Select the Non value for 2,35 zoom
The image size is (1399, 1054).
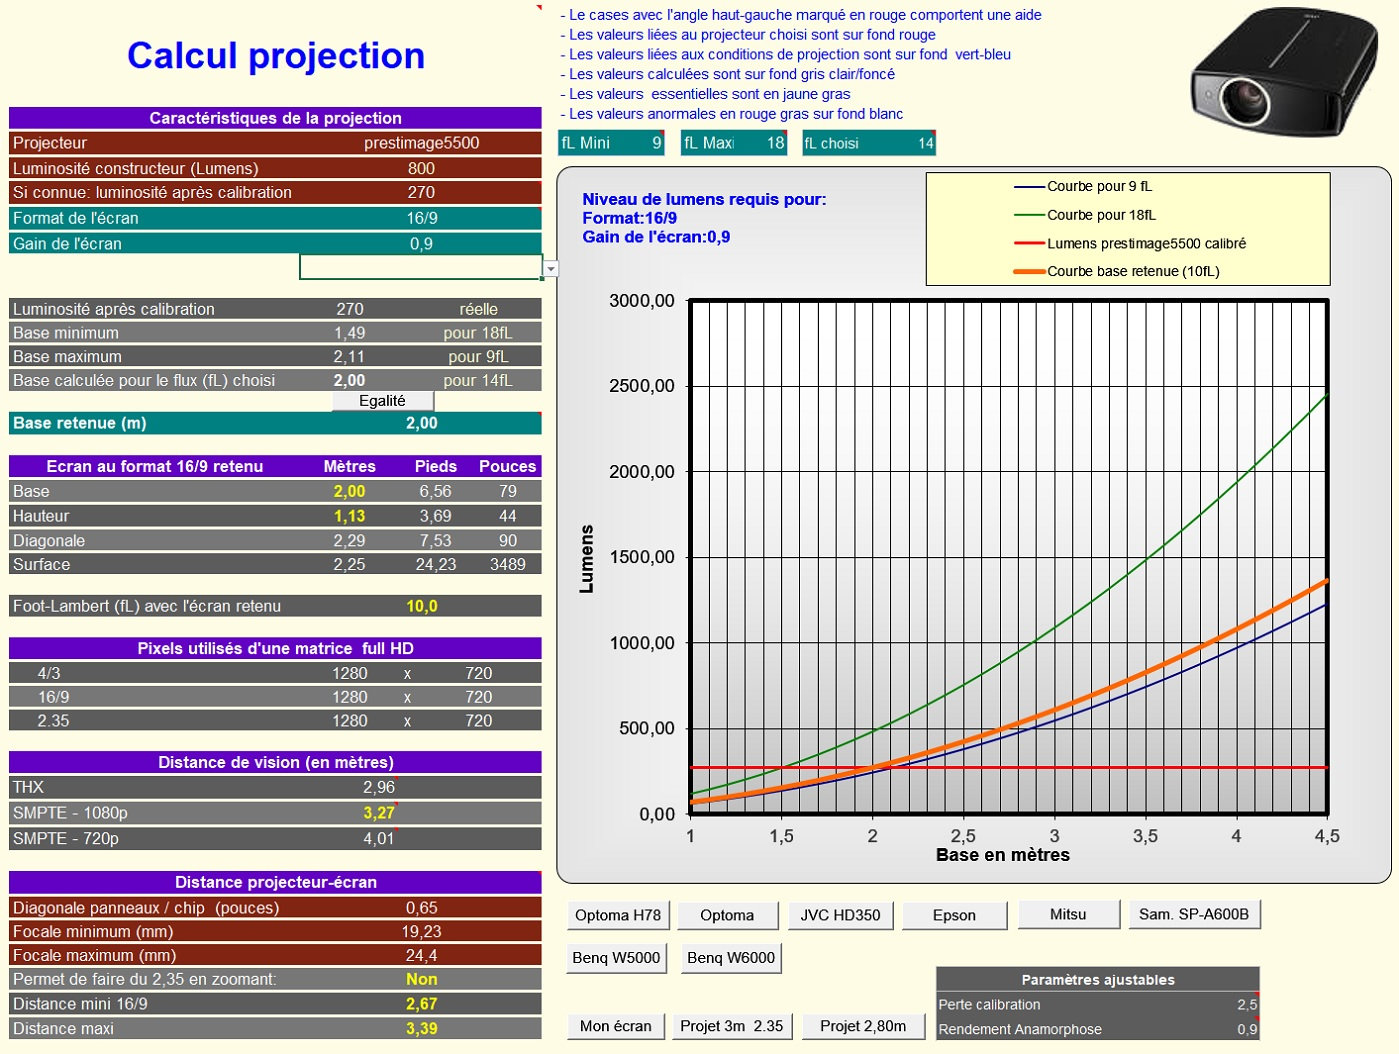pyautogui.click(x=421, y=979)
